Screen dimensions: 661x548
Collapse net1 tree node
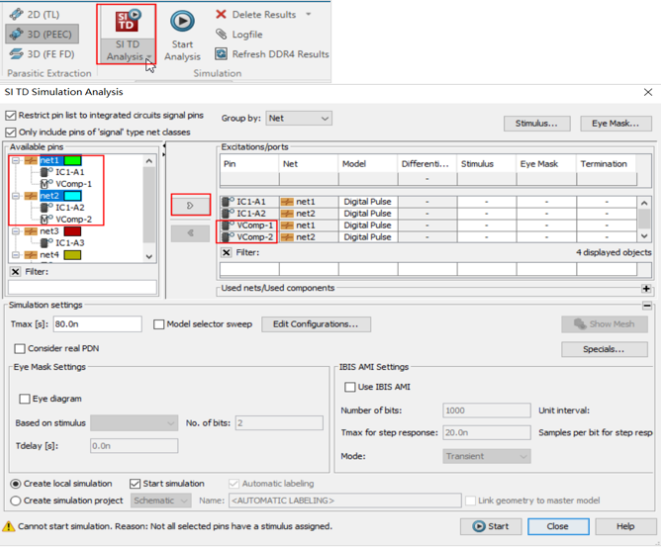[x=16, y=161]
